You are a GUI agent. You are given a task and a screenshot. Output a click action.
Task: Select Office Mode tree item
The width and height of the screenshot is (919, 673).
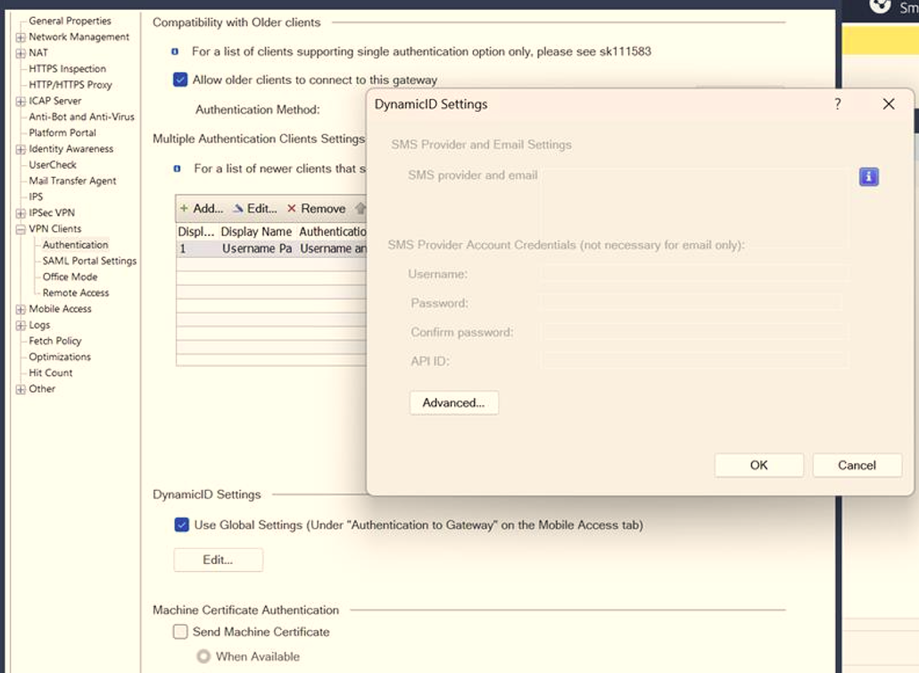coord(70,277)
